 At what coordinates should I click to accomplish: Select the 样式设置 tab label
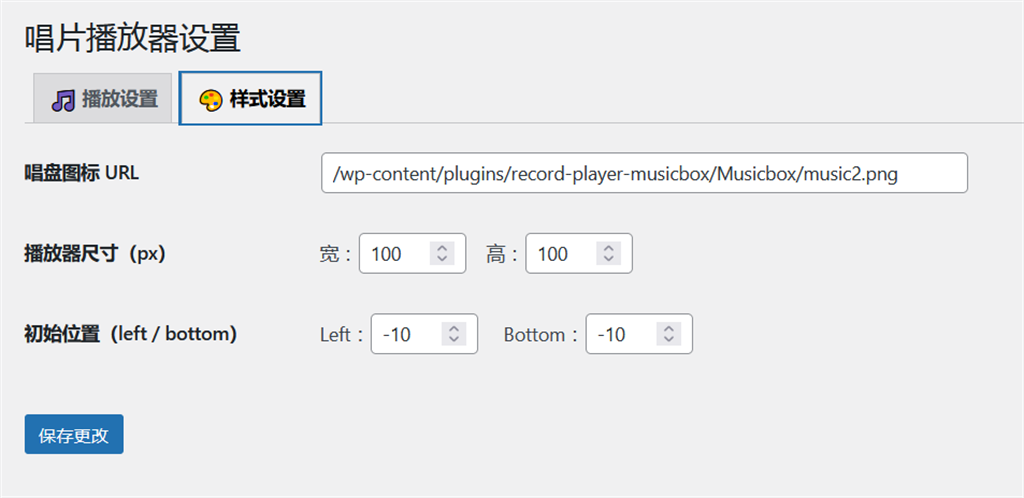[267, 99]
